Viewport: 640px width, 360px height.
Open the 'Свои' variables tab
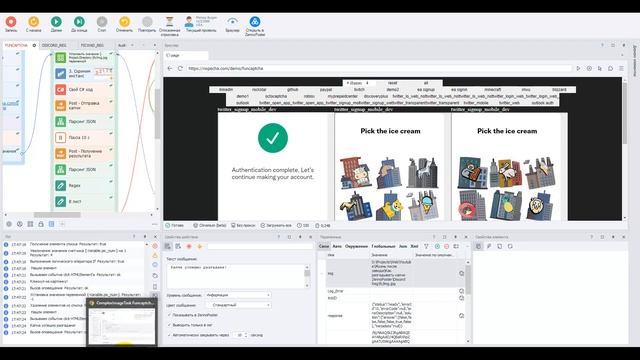pos(324,247)
